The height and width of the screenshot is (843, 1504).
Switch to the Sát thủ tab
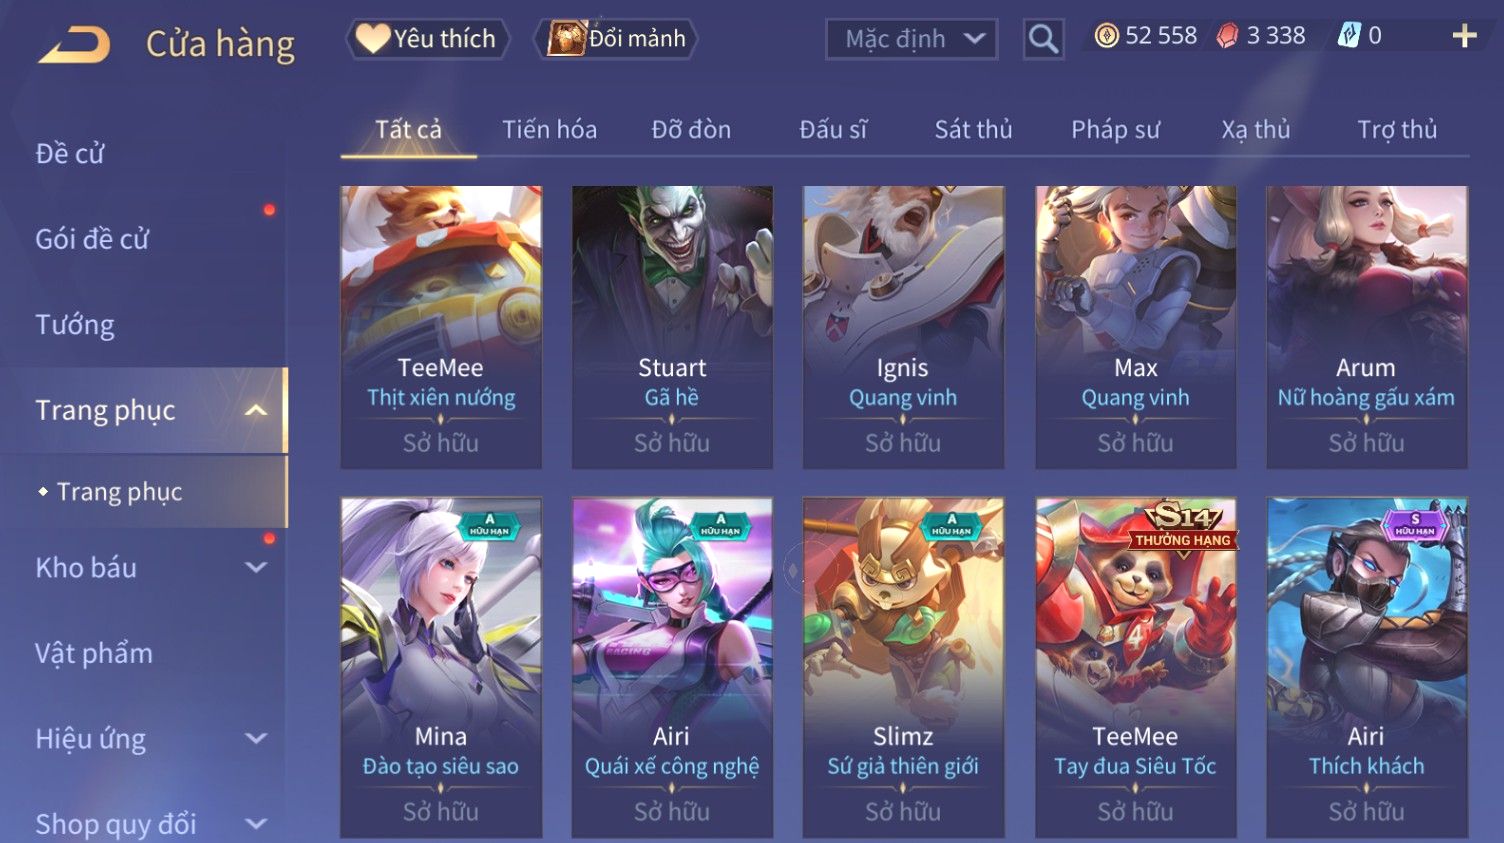pyautogui.click(x=973, y=129)
